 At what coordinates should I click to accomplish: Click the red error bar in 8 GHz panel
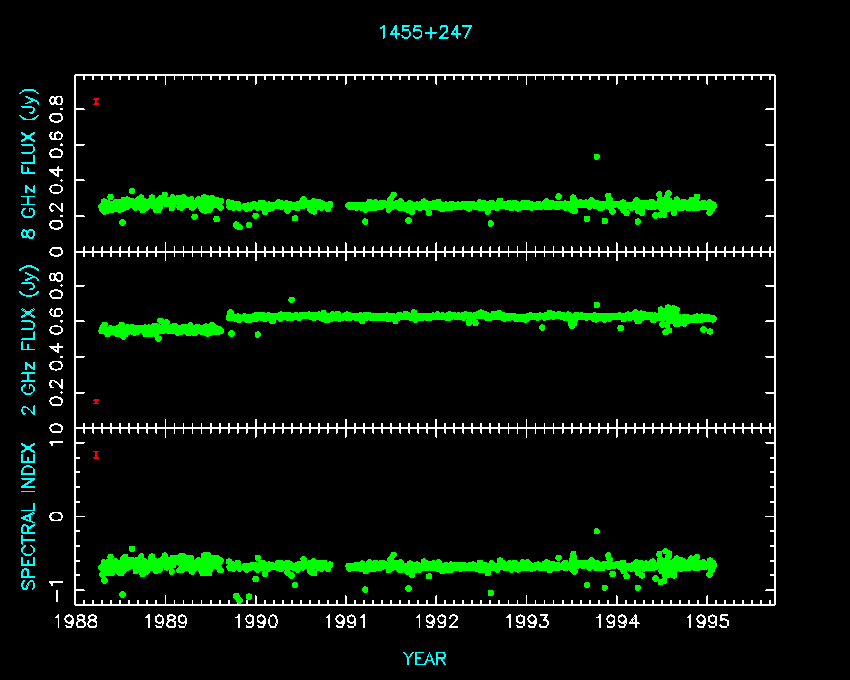tap(96, 101)
